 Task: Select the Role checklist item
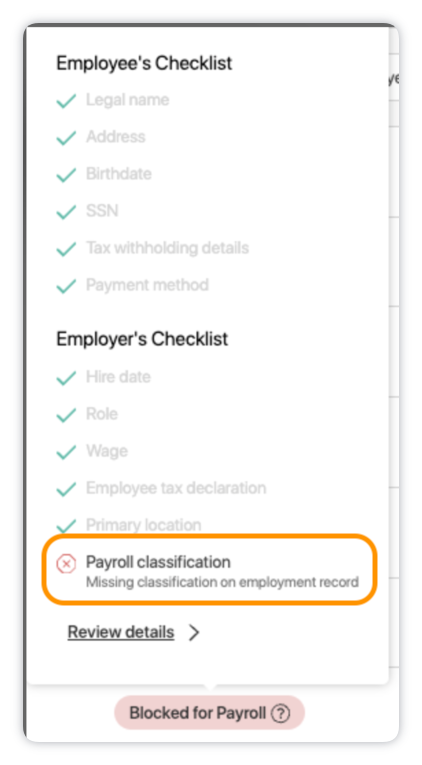102,414
